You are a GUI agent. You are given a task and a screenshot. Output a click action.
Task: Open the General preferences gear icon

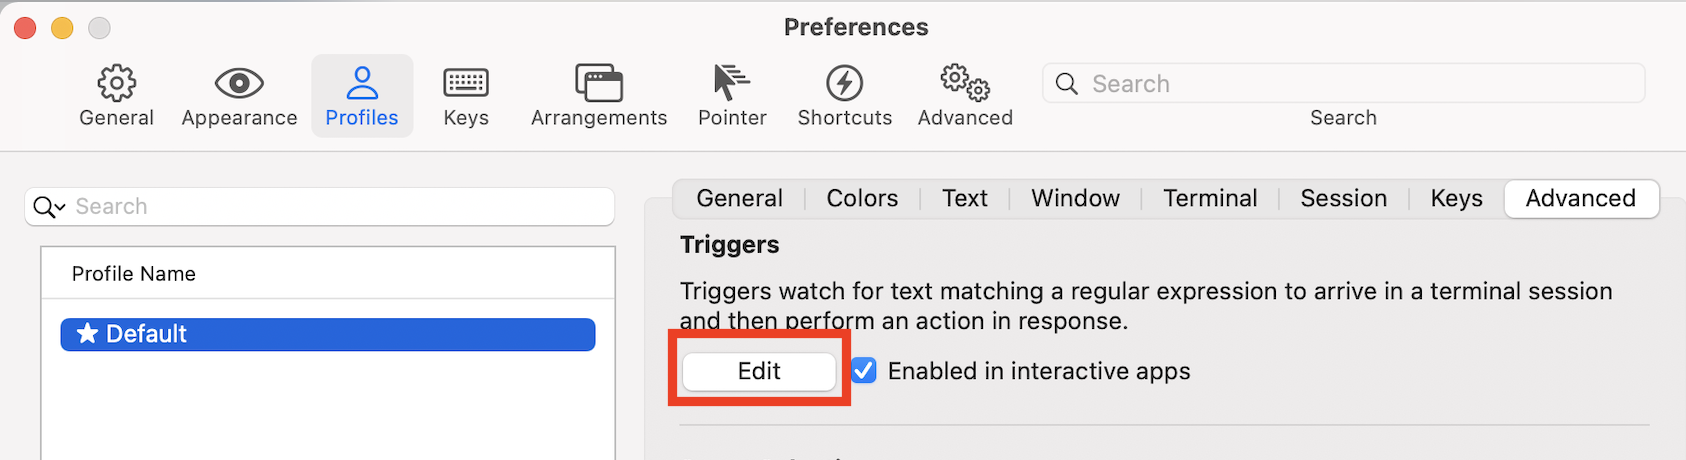117,83
